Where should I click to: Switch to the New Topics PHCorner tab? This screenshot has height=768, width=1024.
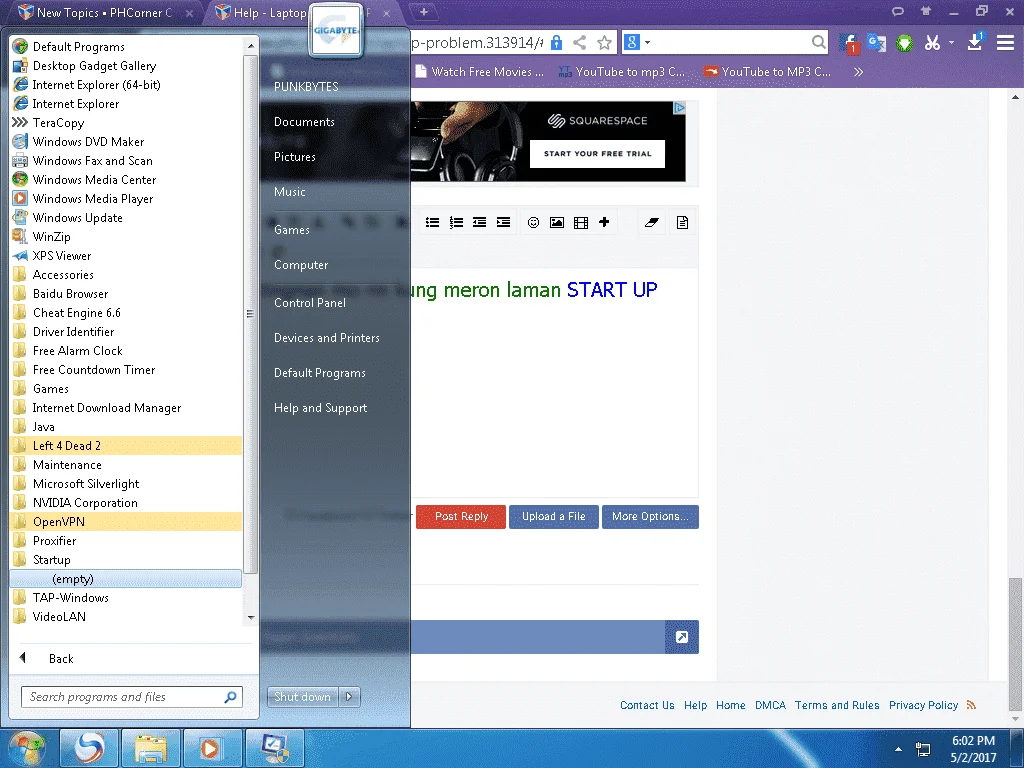[x=104, y=12]
